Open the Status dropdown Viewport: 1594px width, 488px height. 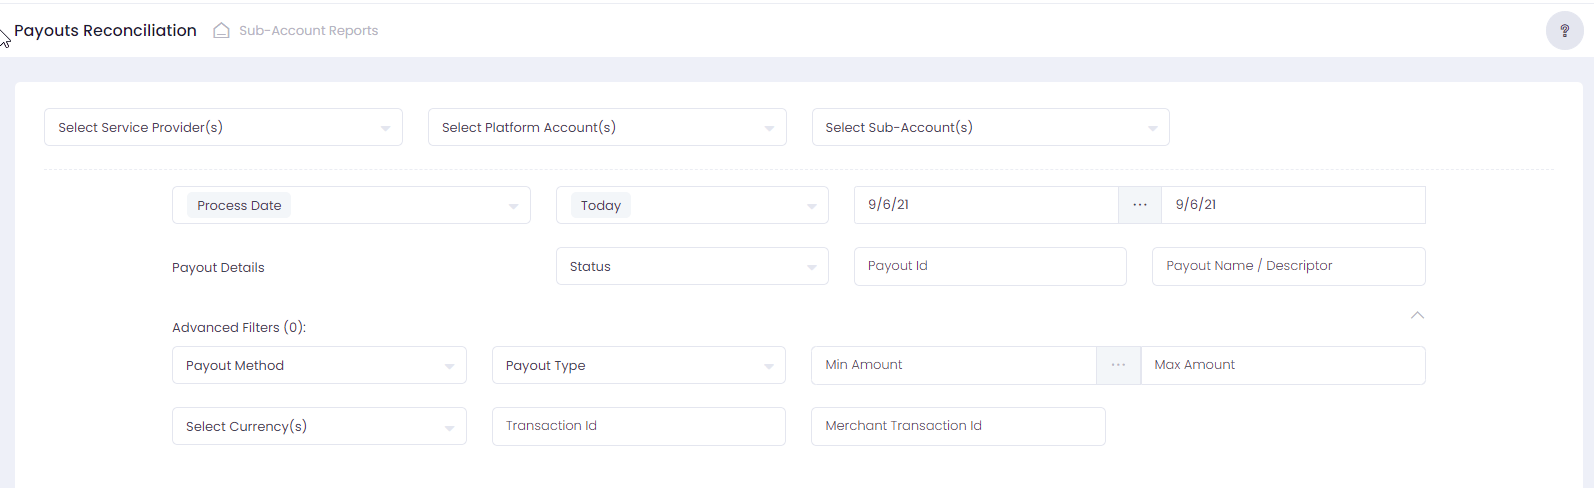[x=692, y=266]
